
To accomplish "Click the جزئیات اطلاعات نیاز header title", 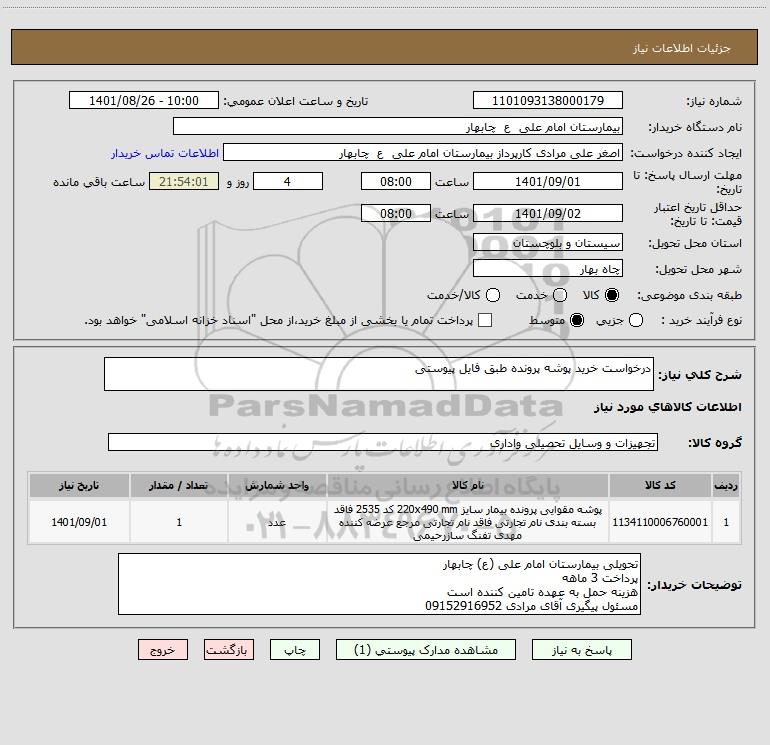I will point(682,48).
